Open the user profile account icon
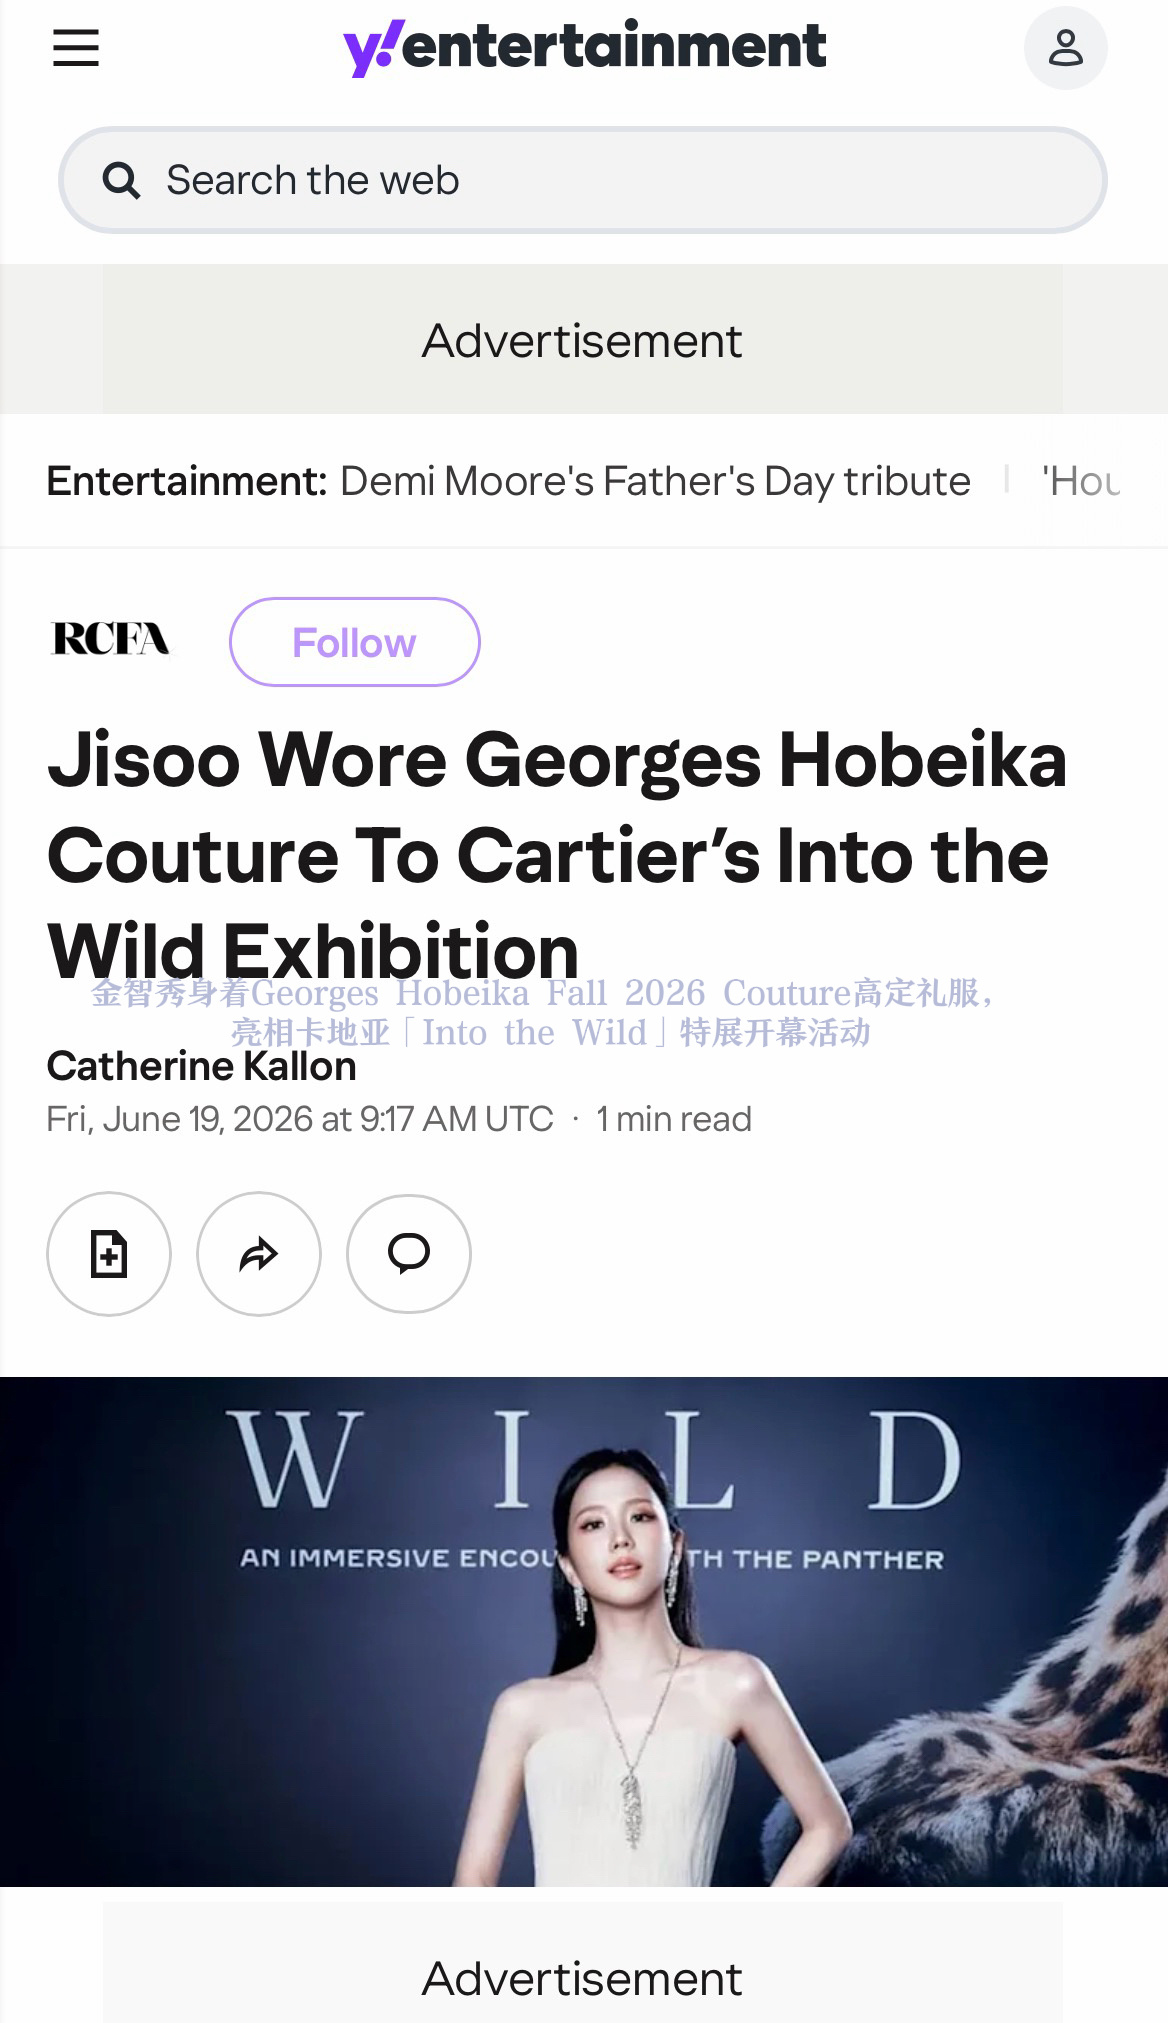This screenshot has height=2023, width=1168. (x=1065, y=47)
